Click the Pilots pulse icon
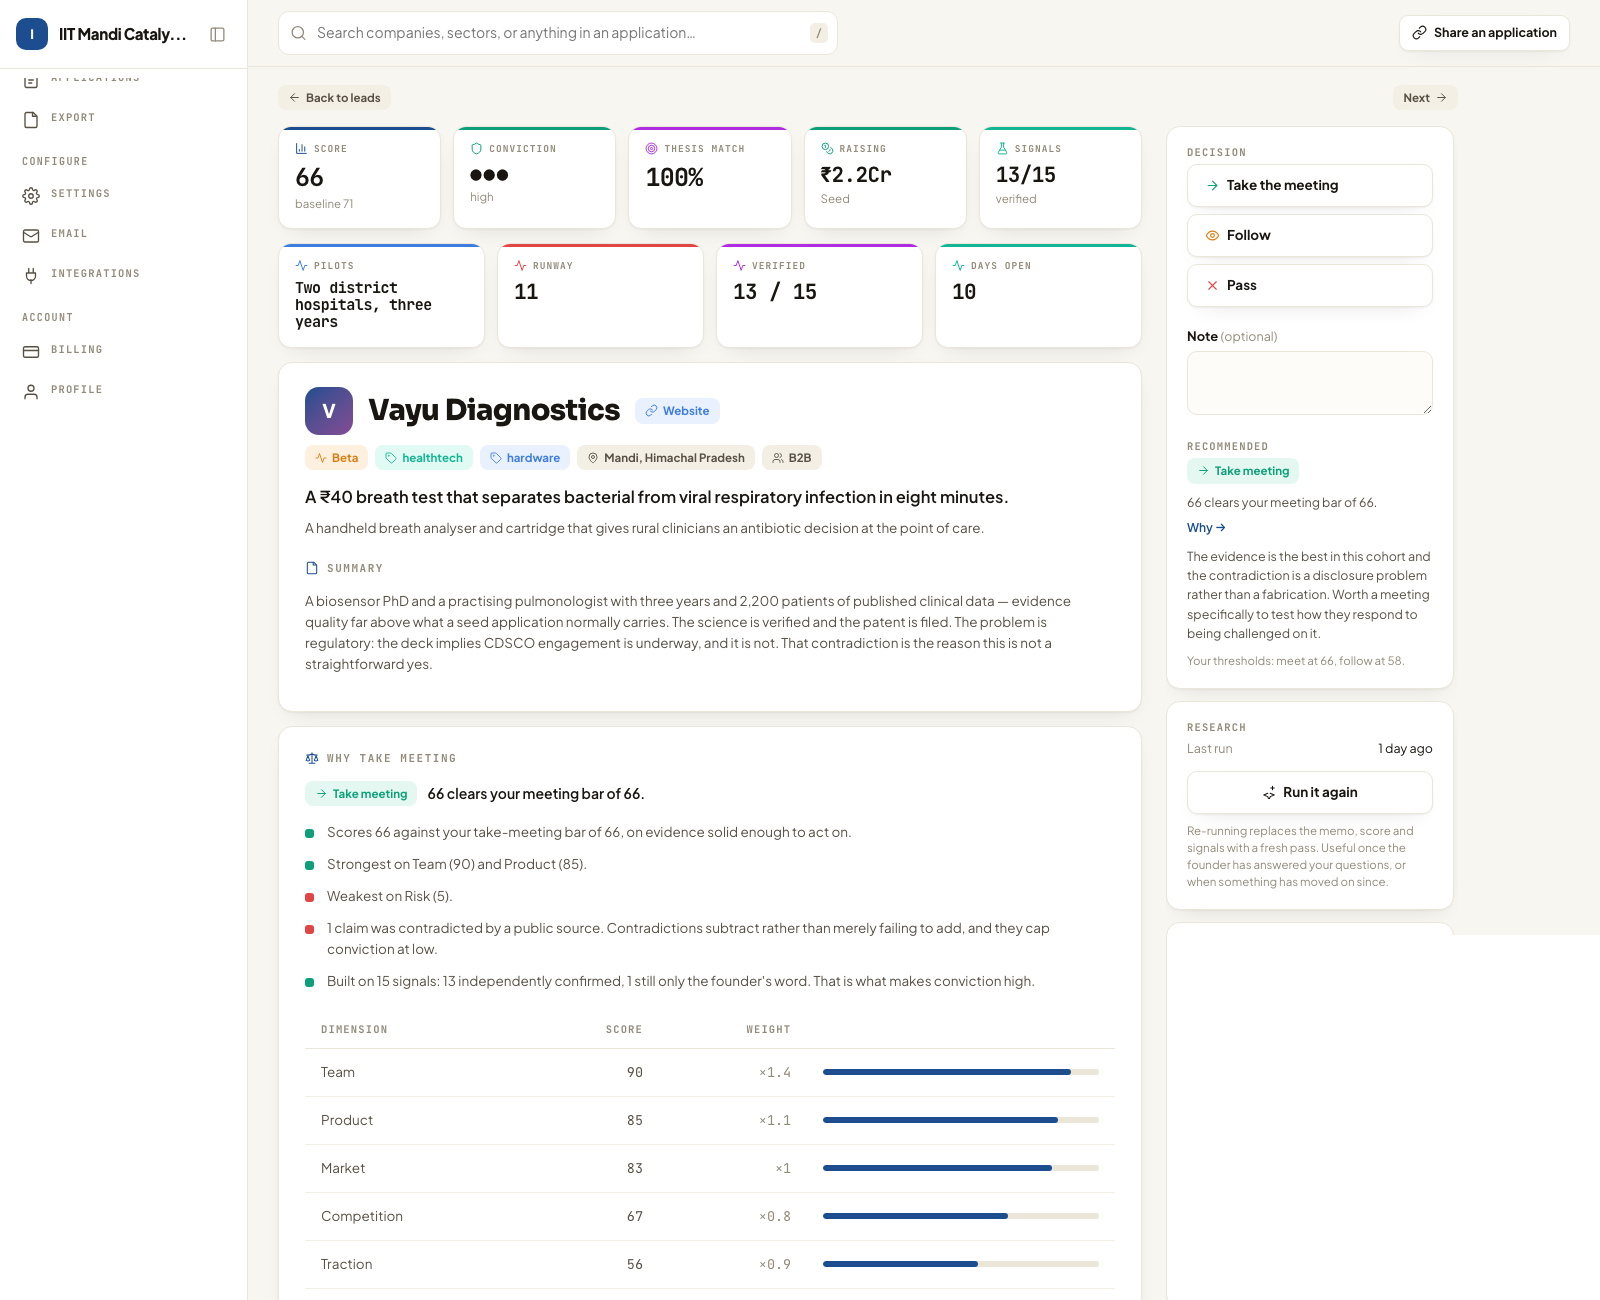Viewport: 1600px width, 1300px height. click(x=301, y=265)
